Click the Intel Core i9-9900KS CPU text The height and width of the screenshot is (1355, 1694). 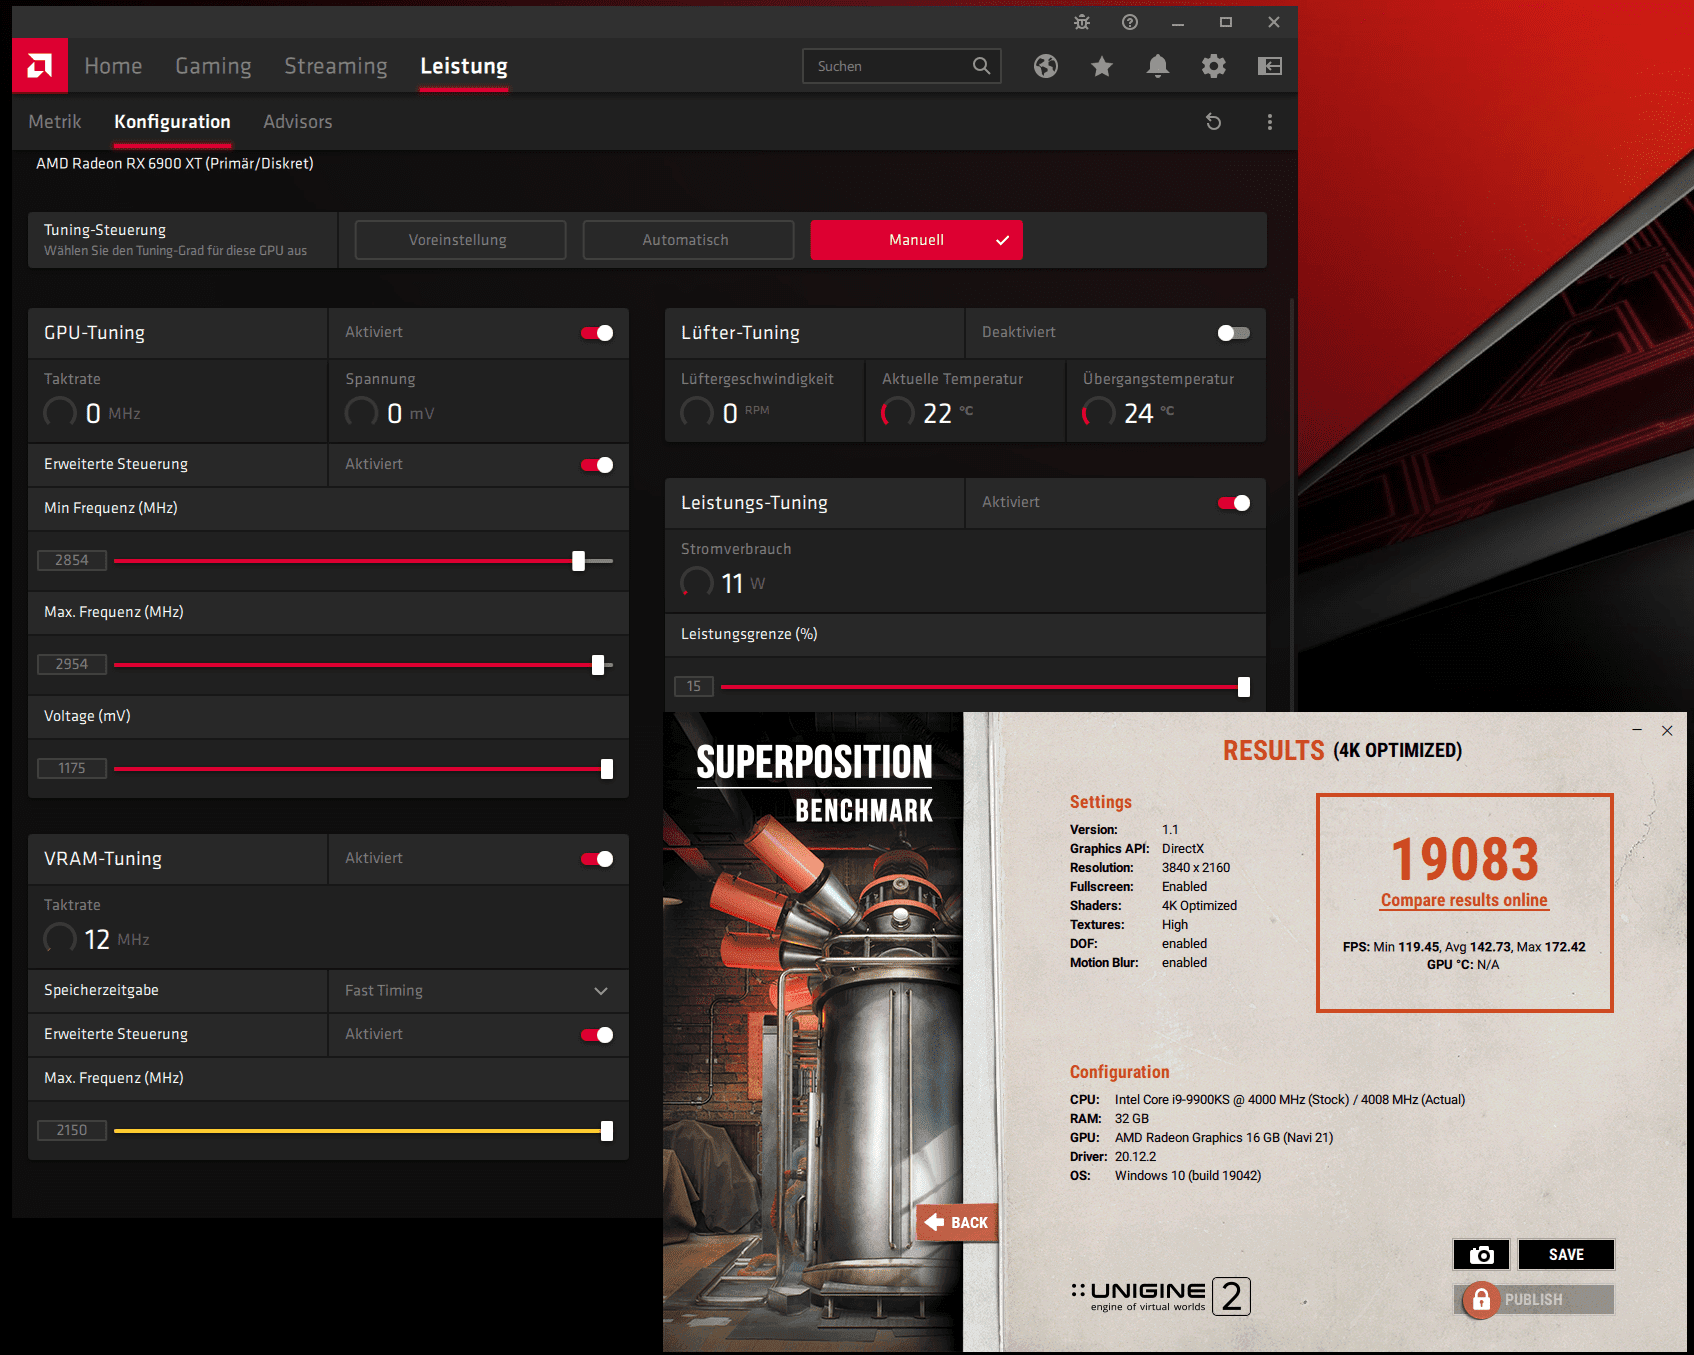tap(1290, 1100)
